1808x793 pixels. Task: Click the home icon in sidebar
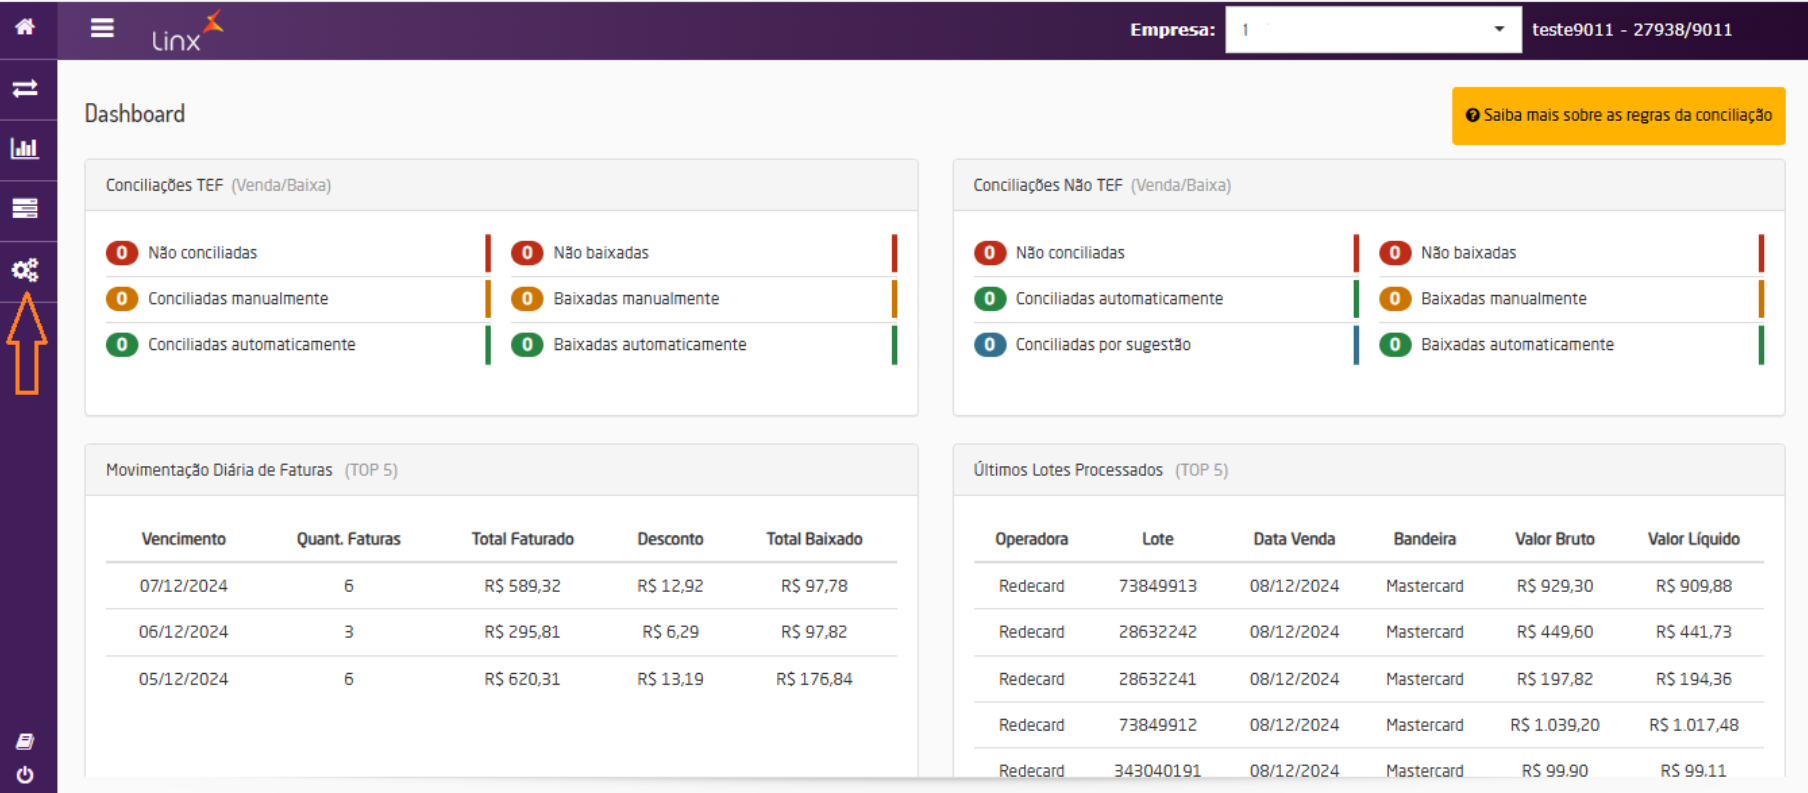(25, 27)
